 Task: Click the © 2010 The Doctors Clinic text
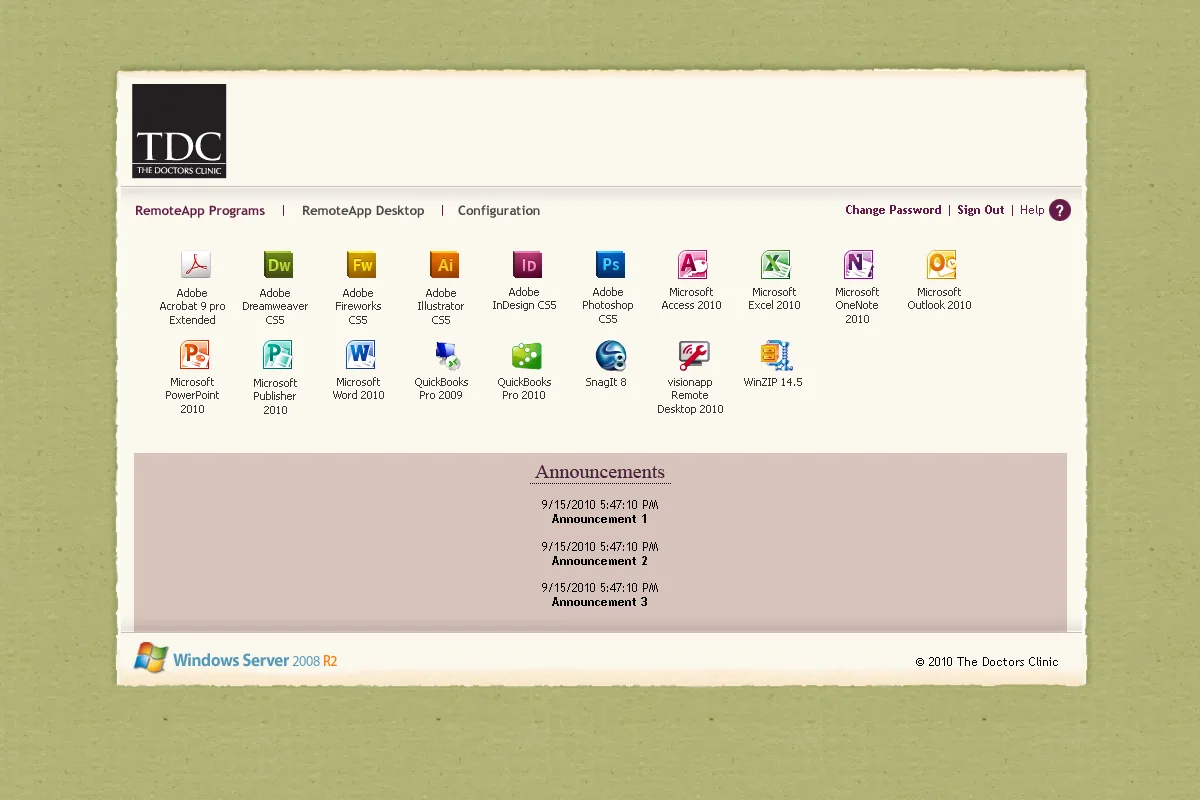987,662
